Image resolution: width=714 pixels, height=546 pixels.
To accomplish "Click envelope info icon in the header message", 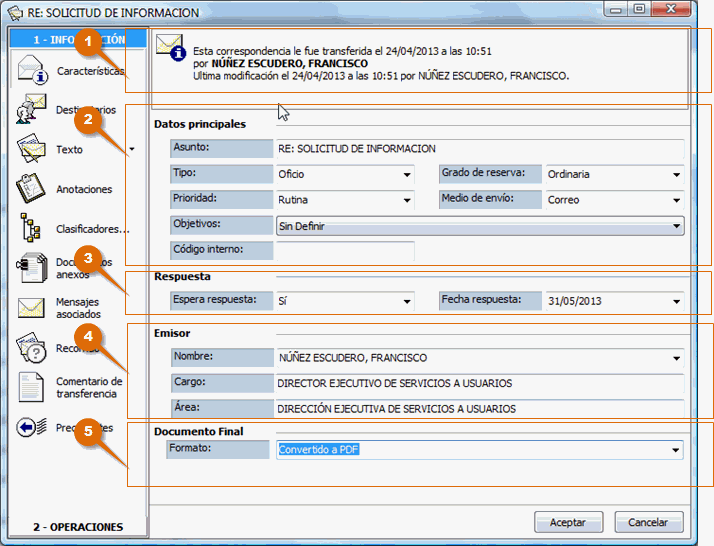I will point(171,47).
